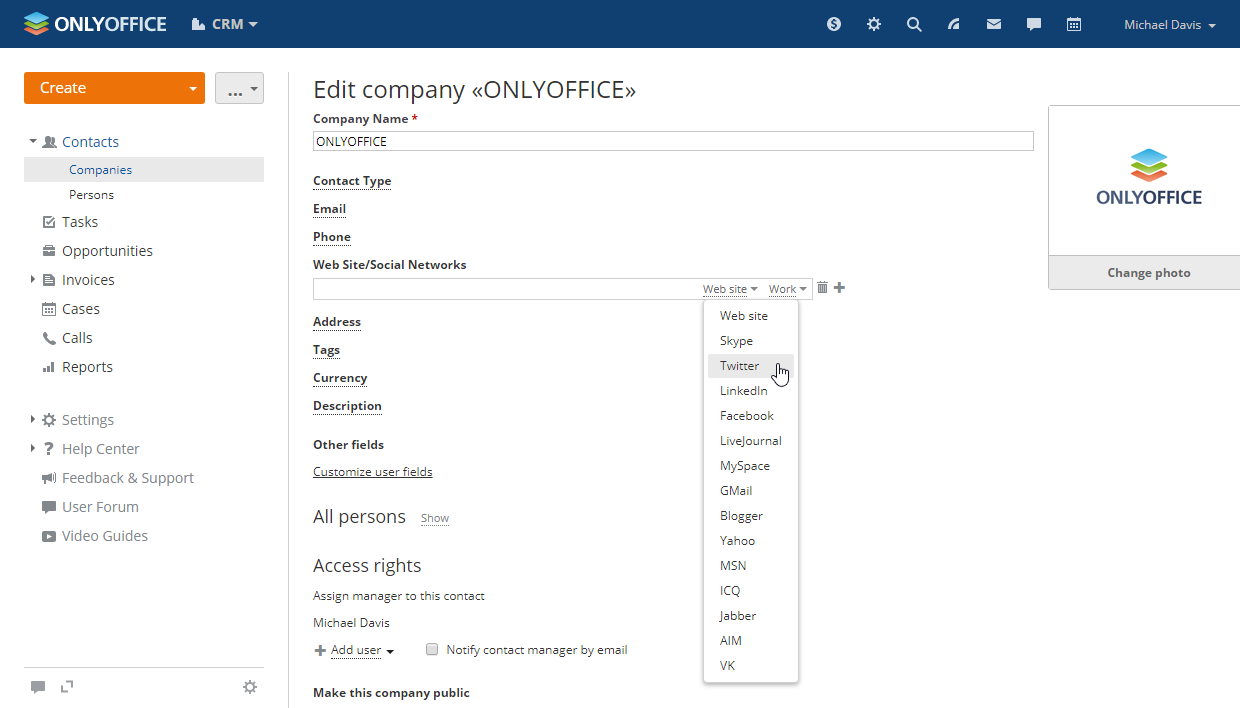Open User Forum link
This screenshot has width=1240, height=708.
click(x=100, y=507)
